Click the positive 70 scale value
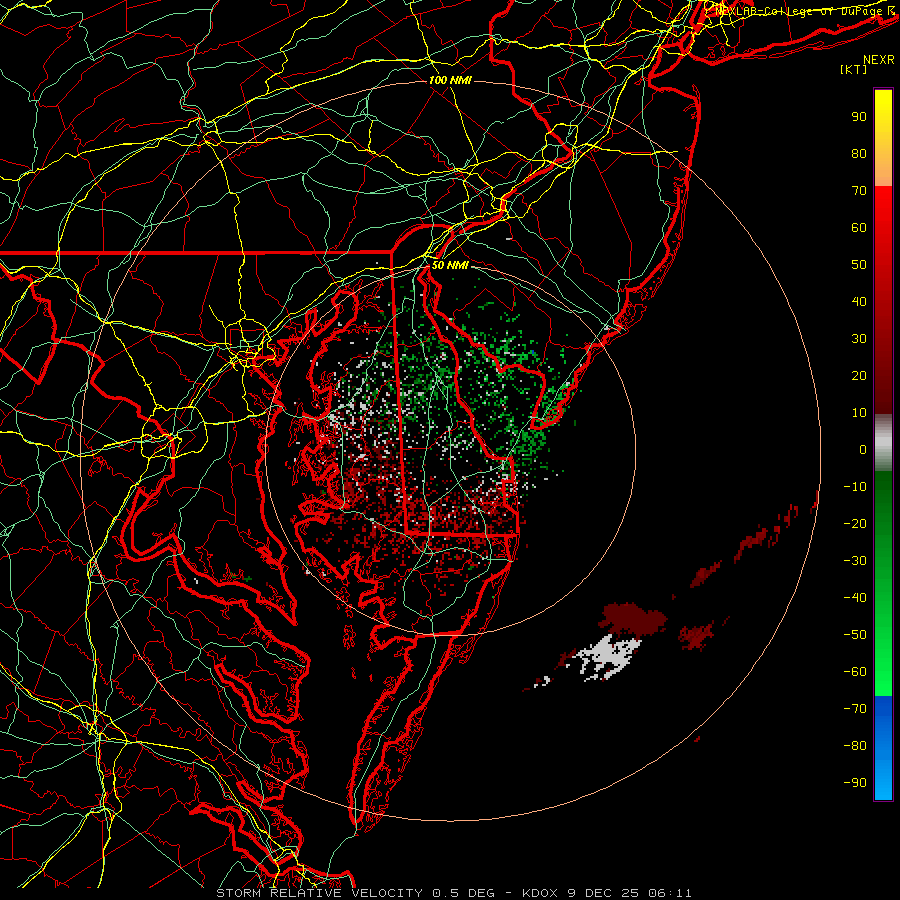Viewport: 900px width, 900px height. (x=859, y=191)
